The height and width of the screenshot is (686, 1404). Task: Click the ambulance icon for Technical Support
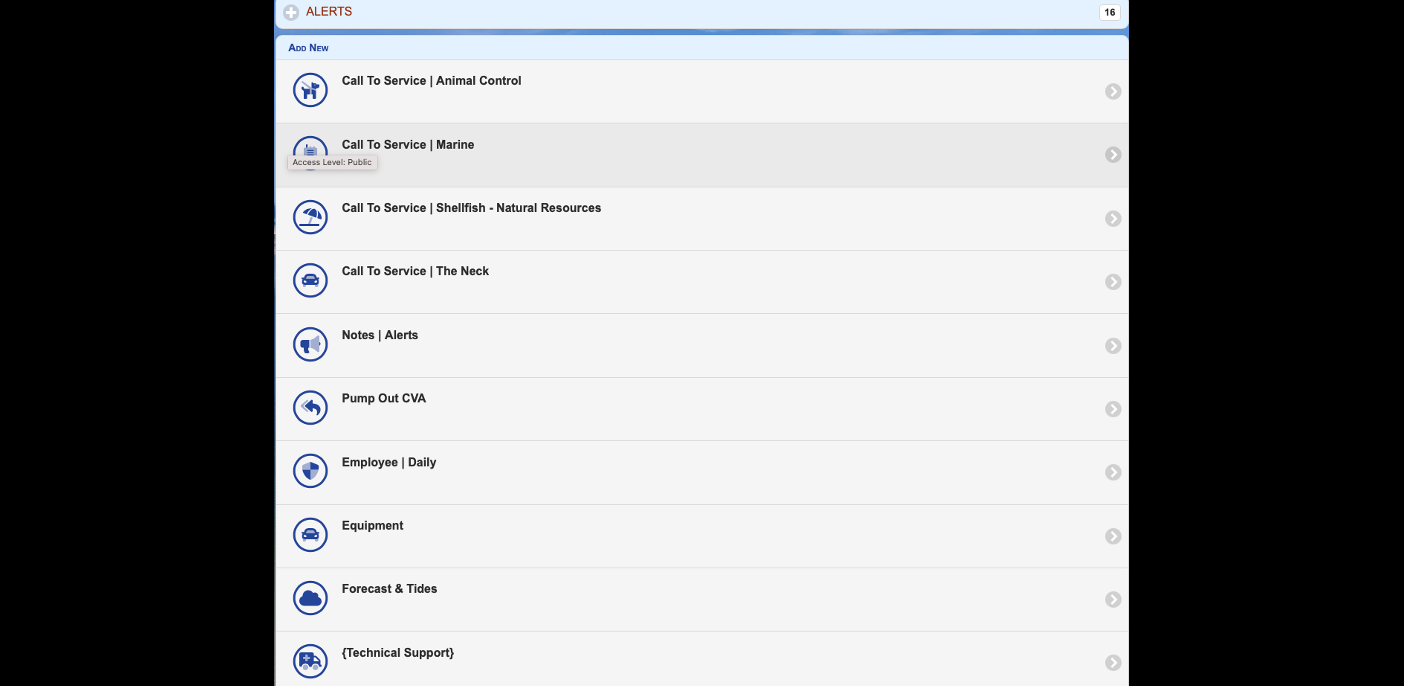[x=310, y=661]
